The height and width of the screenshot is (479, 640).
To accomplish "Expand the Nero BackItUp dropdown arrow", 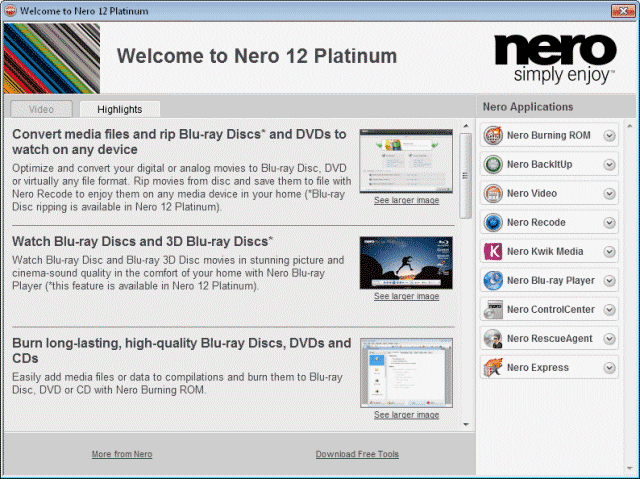I will click(609, 164).
